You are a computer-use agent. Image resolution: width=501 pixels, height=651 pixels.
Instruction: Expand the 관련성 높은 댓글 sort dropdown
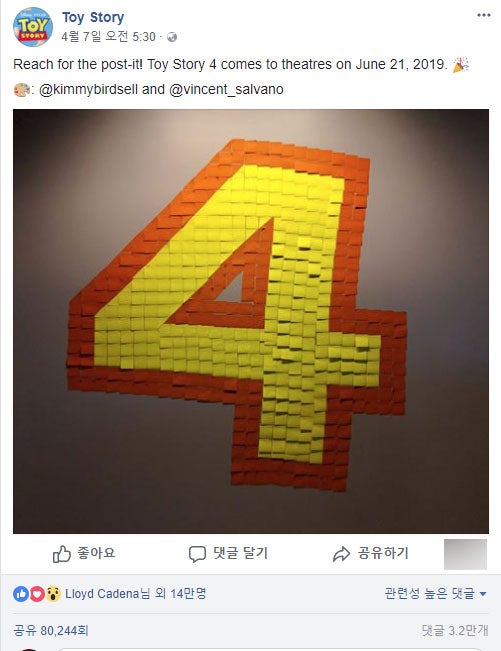click(x=435, y=594)
